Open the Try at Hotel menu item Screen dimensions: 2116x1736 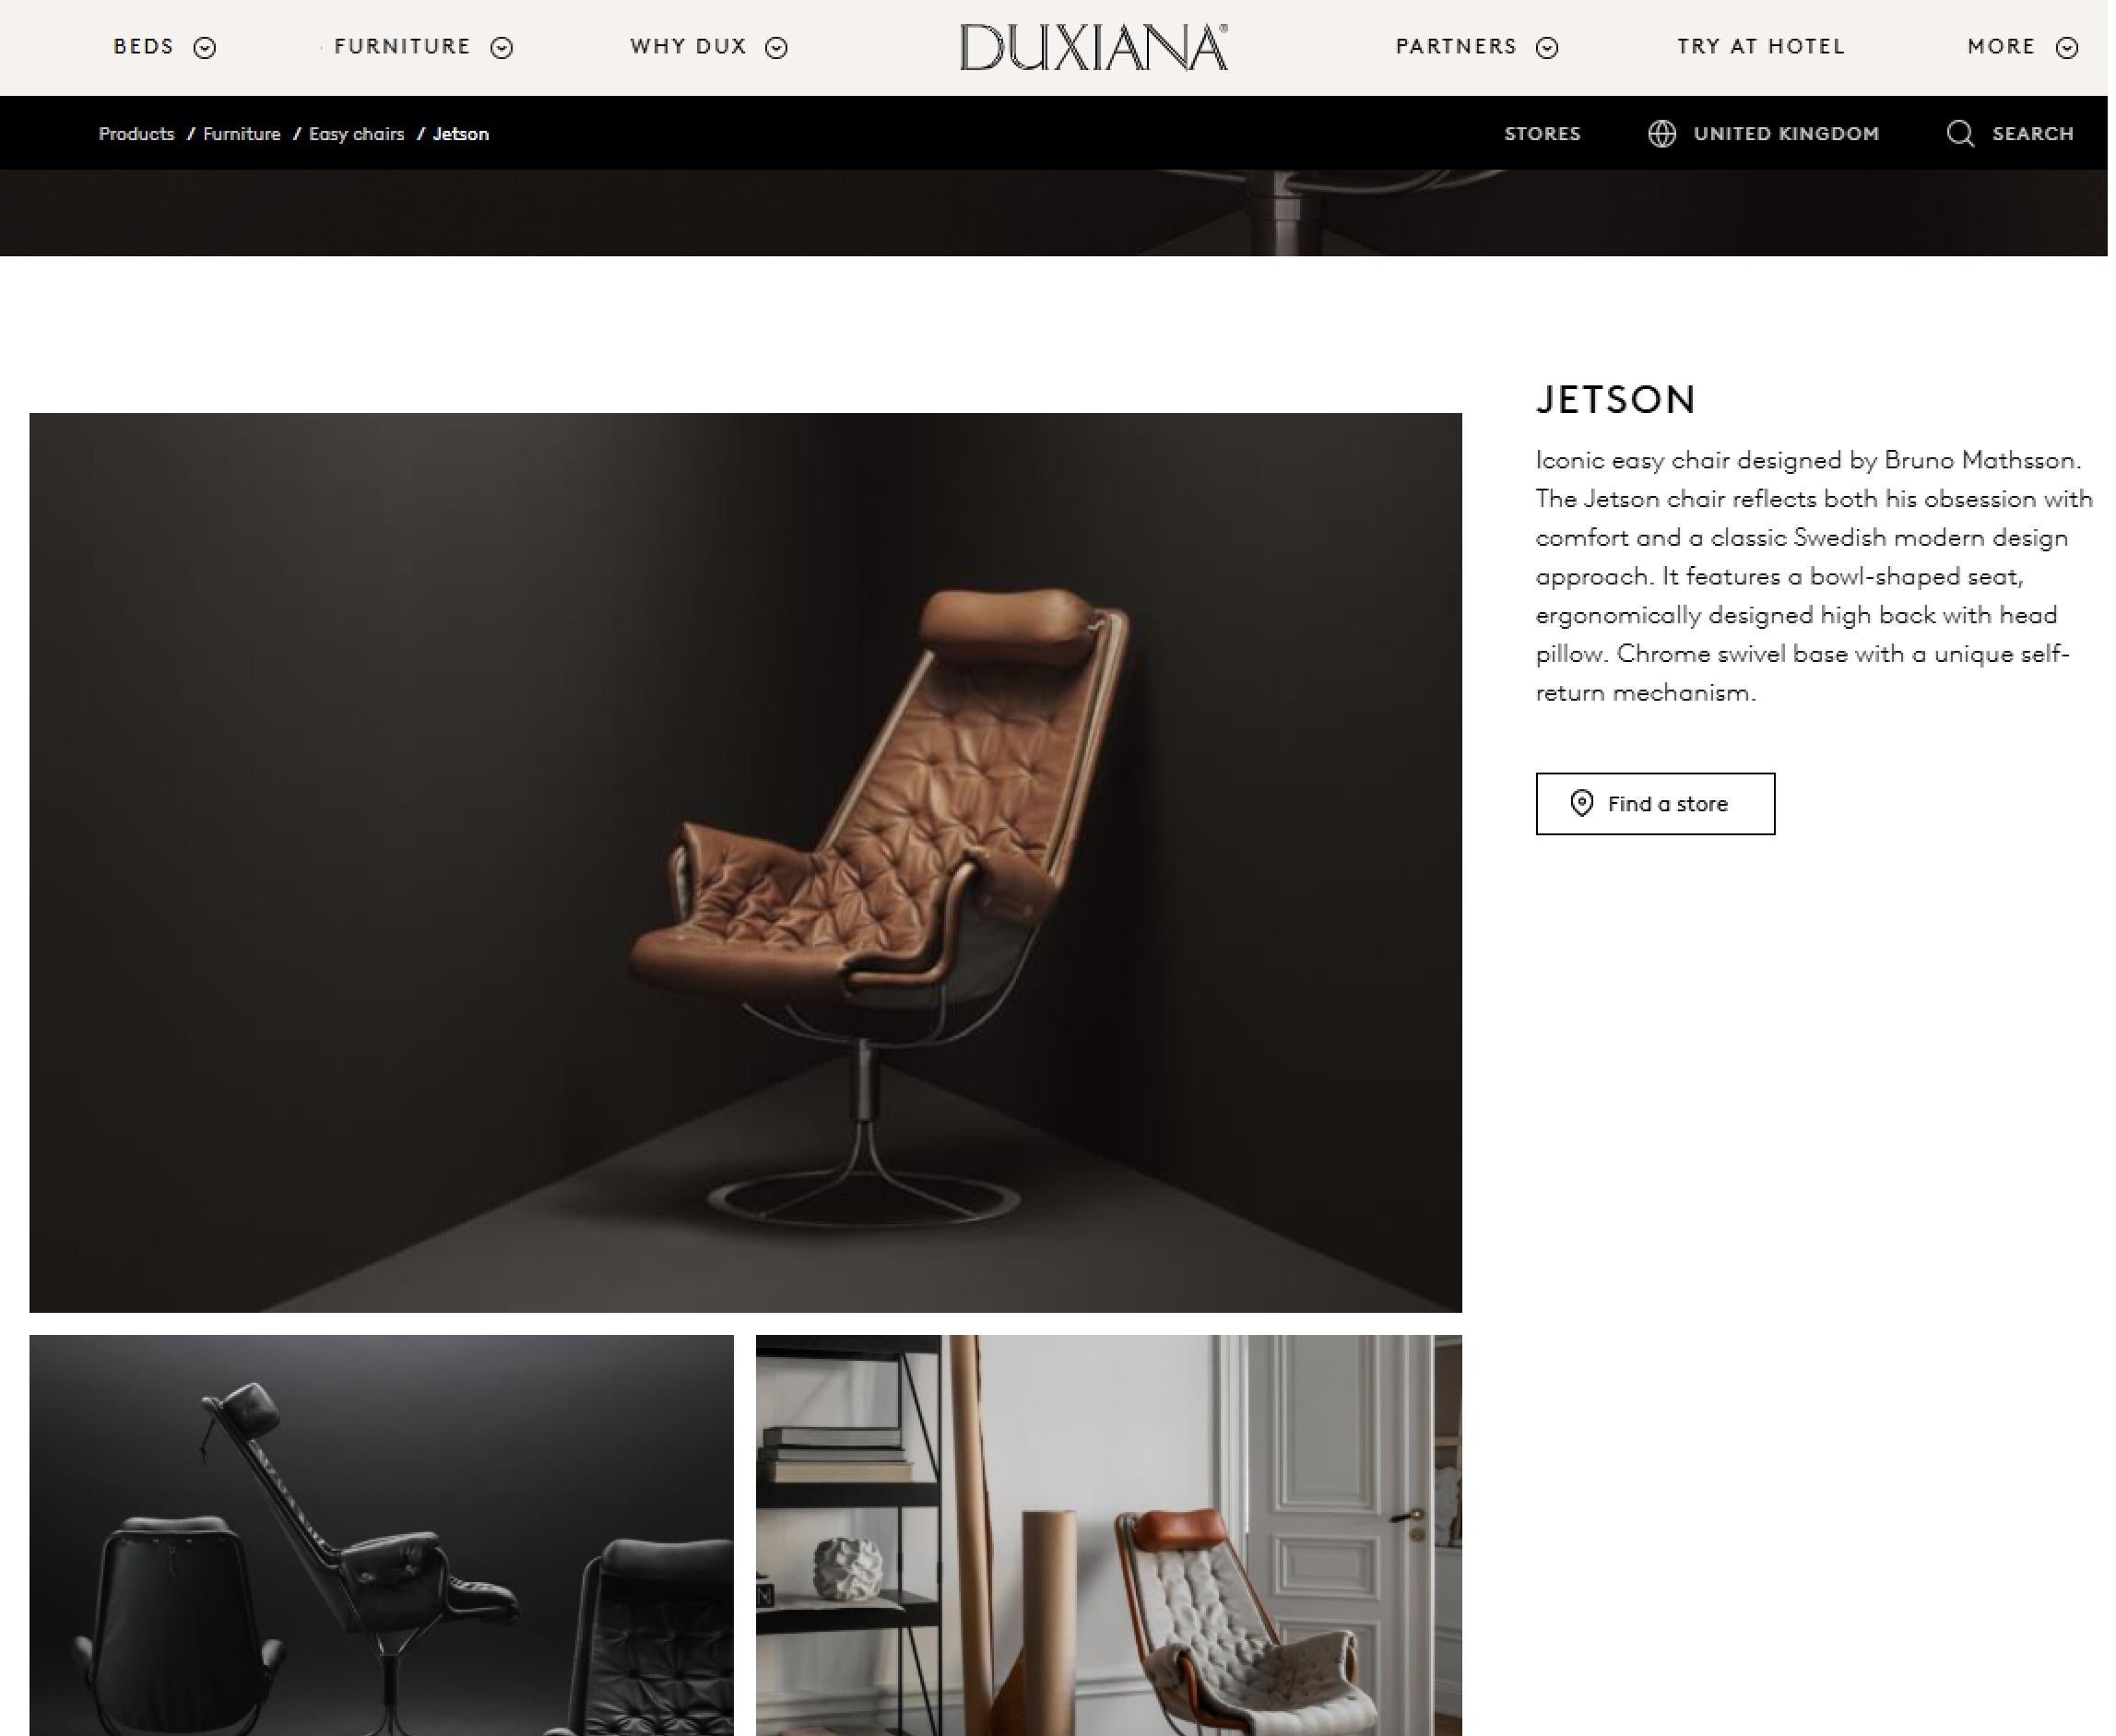click(1761, 47)
